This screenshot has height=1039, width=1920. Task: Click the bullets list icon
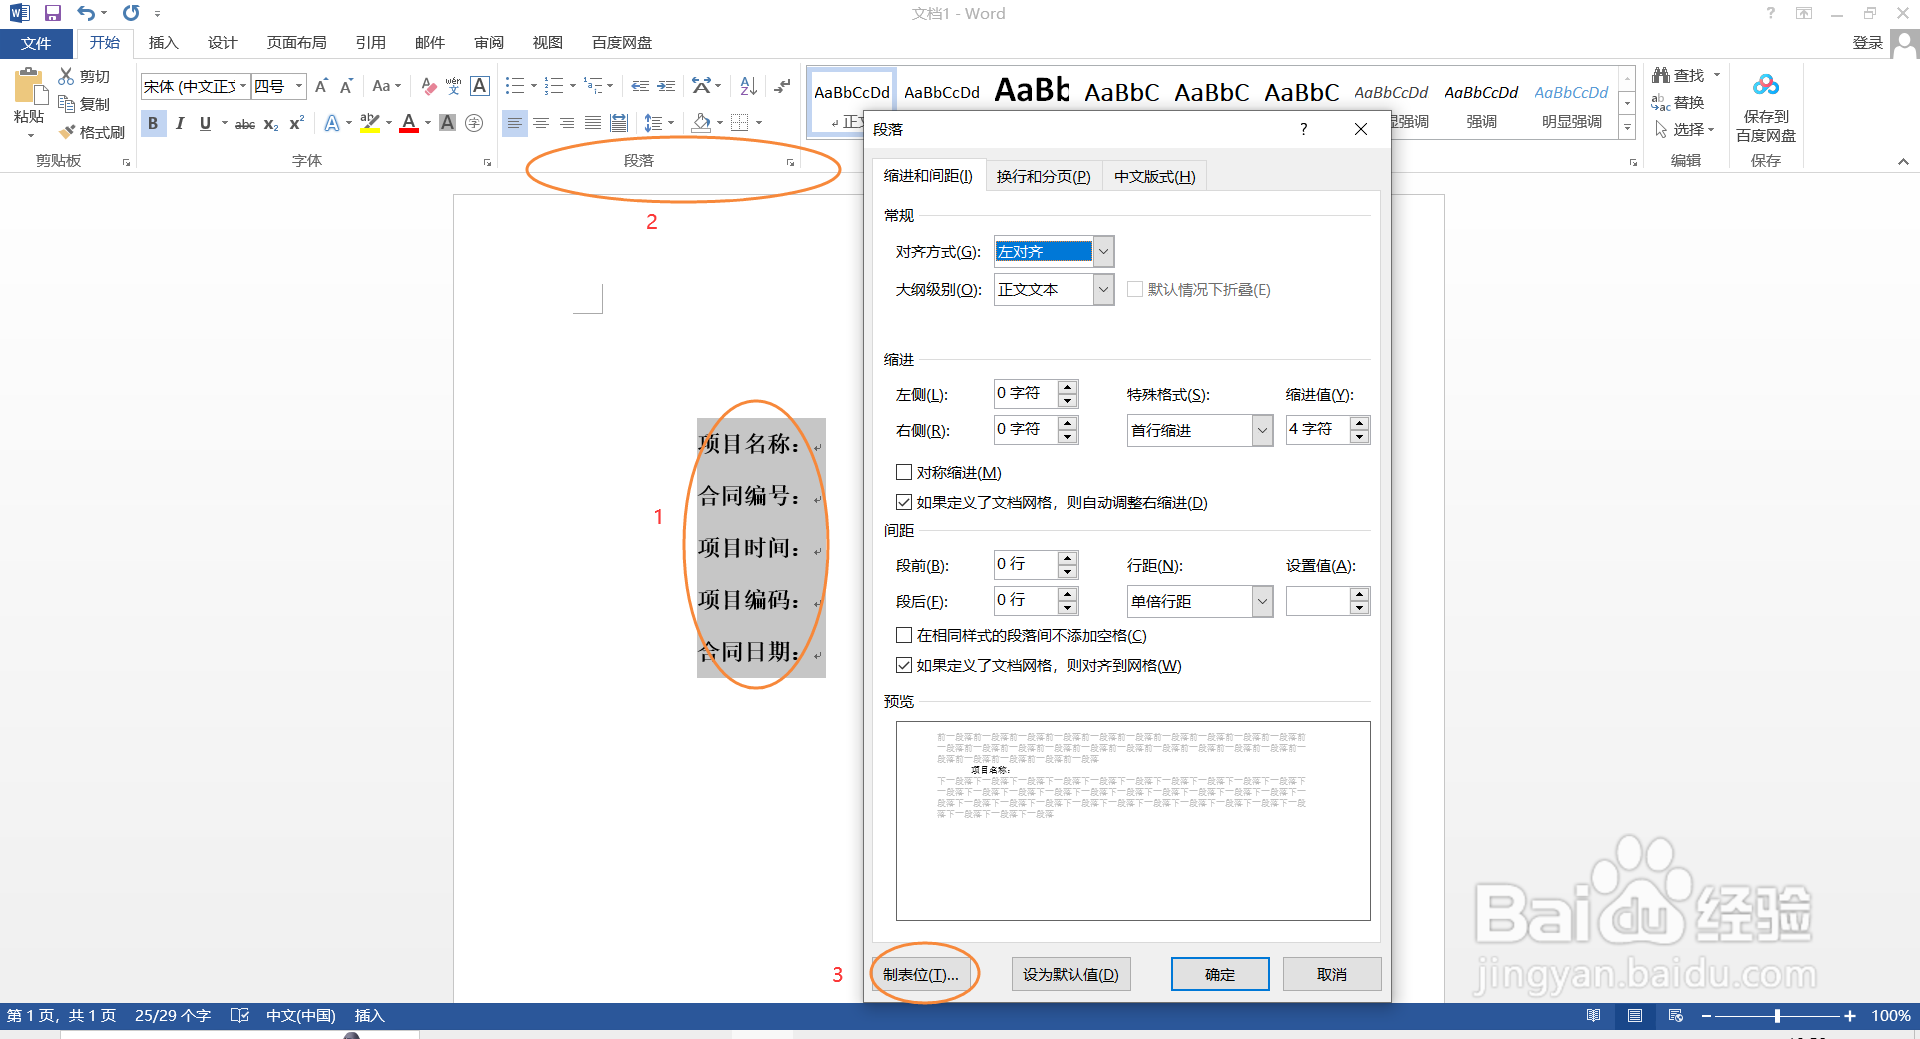click(515, 86)
